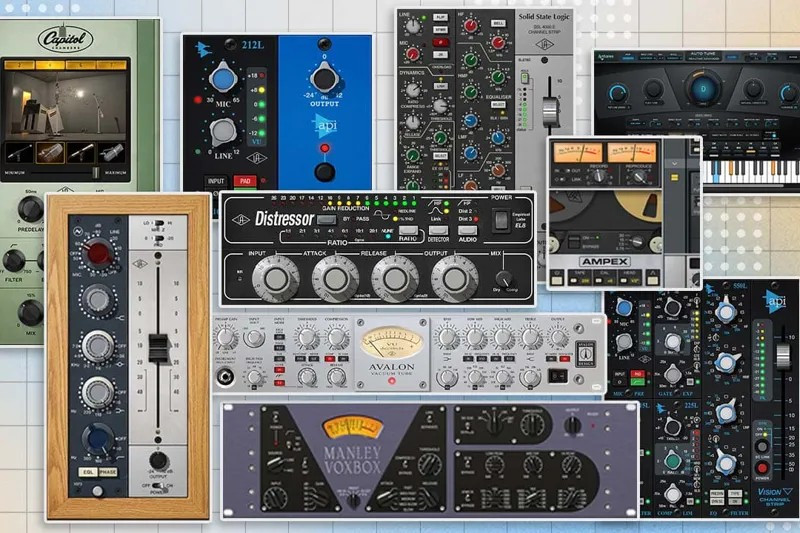
Task: Expand the chevron dropdown beside the Ampex meters
Action: coord(674,164)
